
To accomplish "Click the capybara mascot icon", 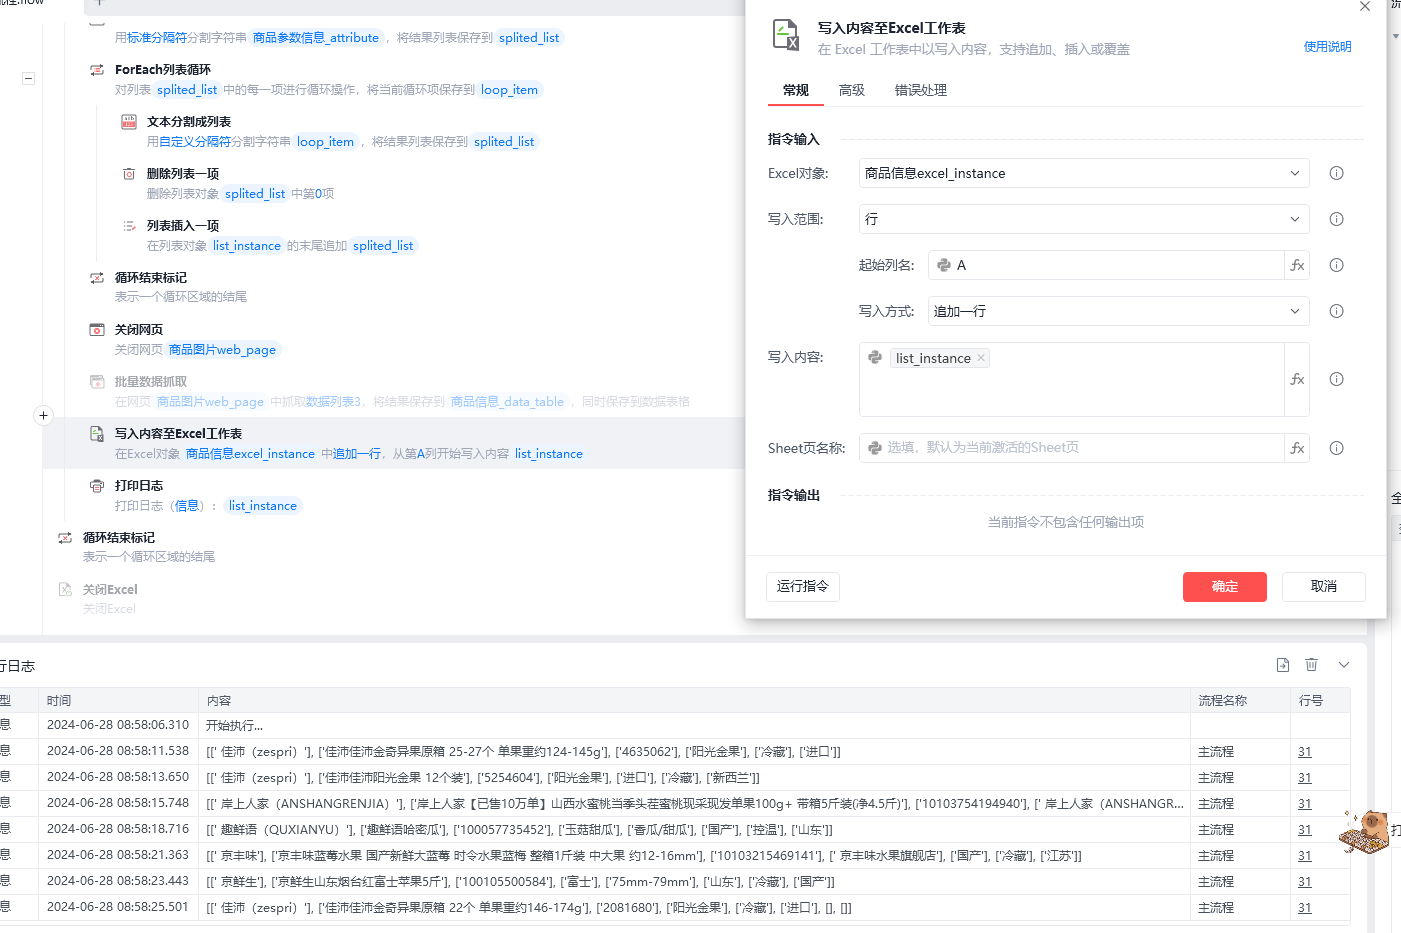I will (1365, 831).
